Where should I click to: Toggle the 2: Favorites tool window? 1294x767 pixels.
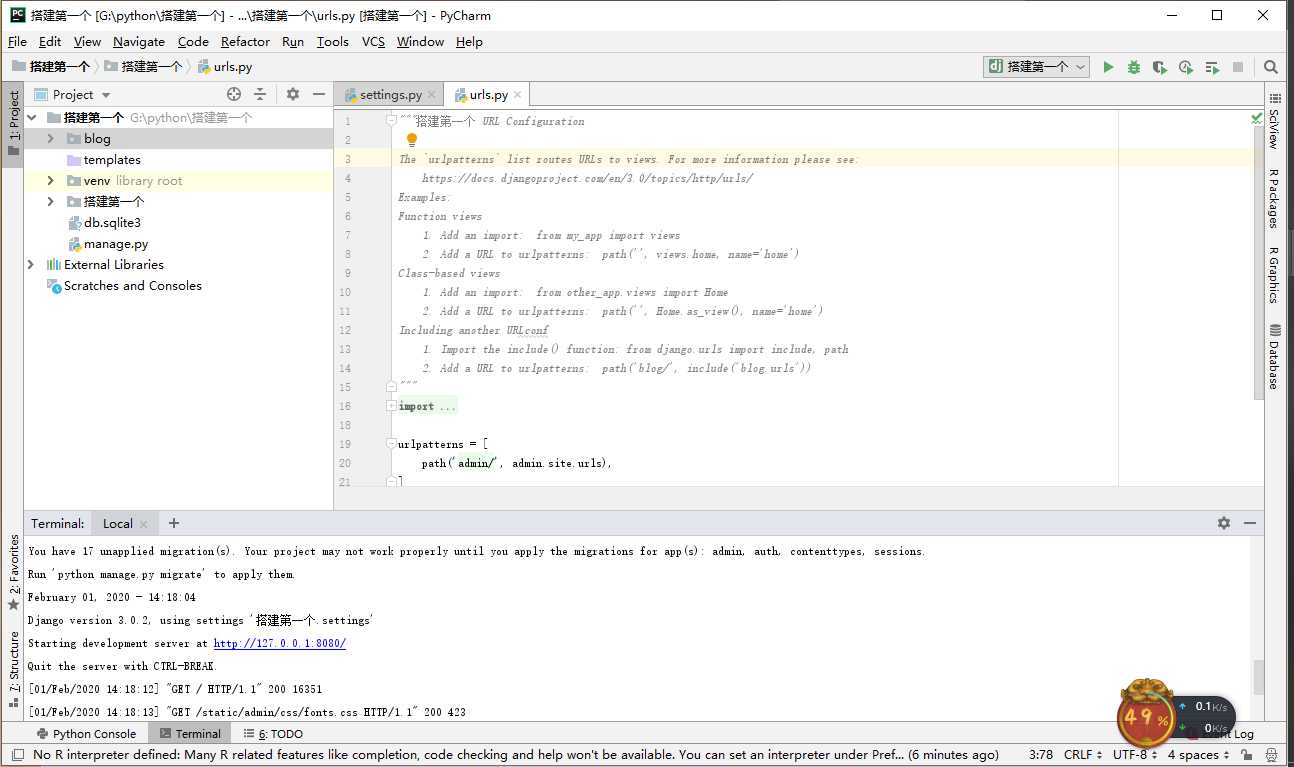[x=13, y=572]
